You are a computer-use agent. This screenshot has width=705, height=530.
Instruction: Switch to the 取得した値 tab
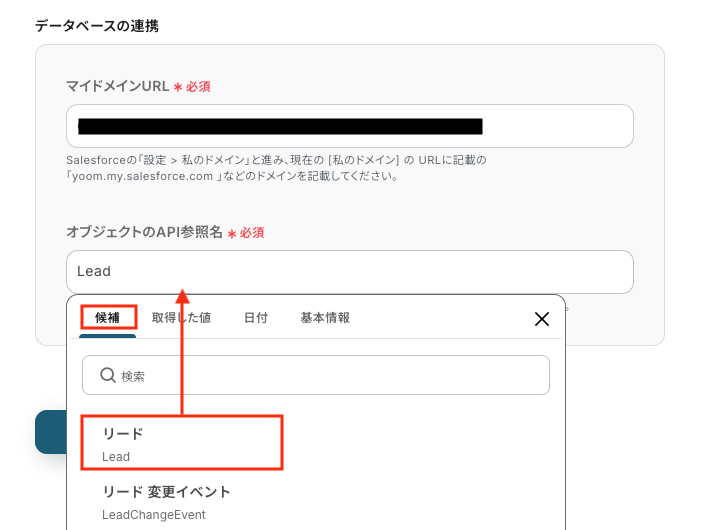[181, 318]
